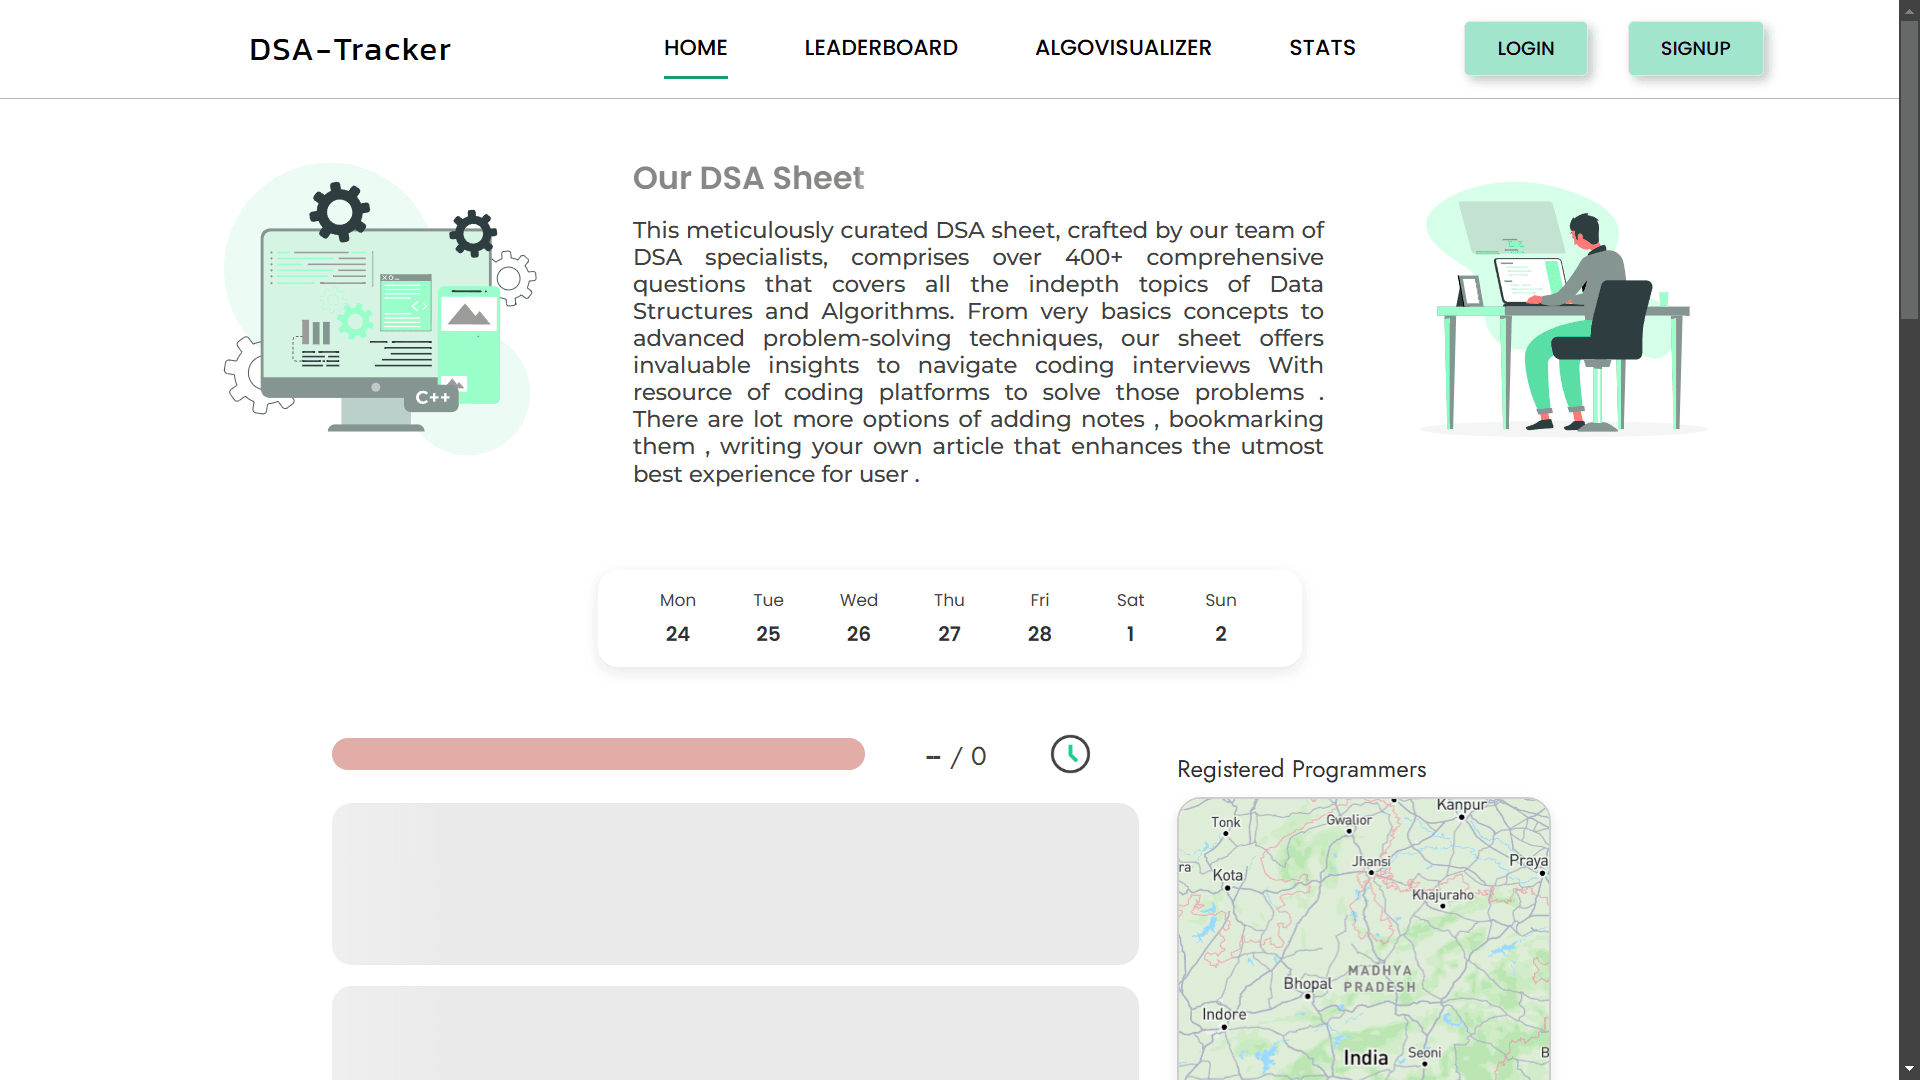Open the DSA-Tracker logo link
Screen dimensions: 1920x1080
click(350, 49)
